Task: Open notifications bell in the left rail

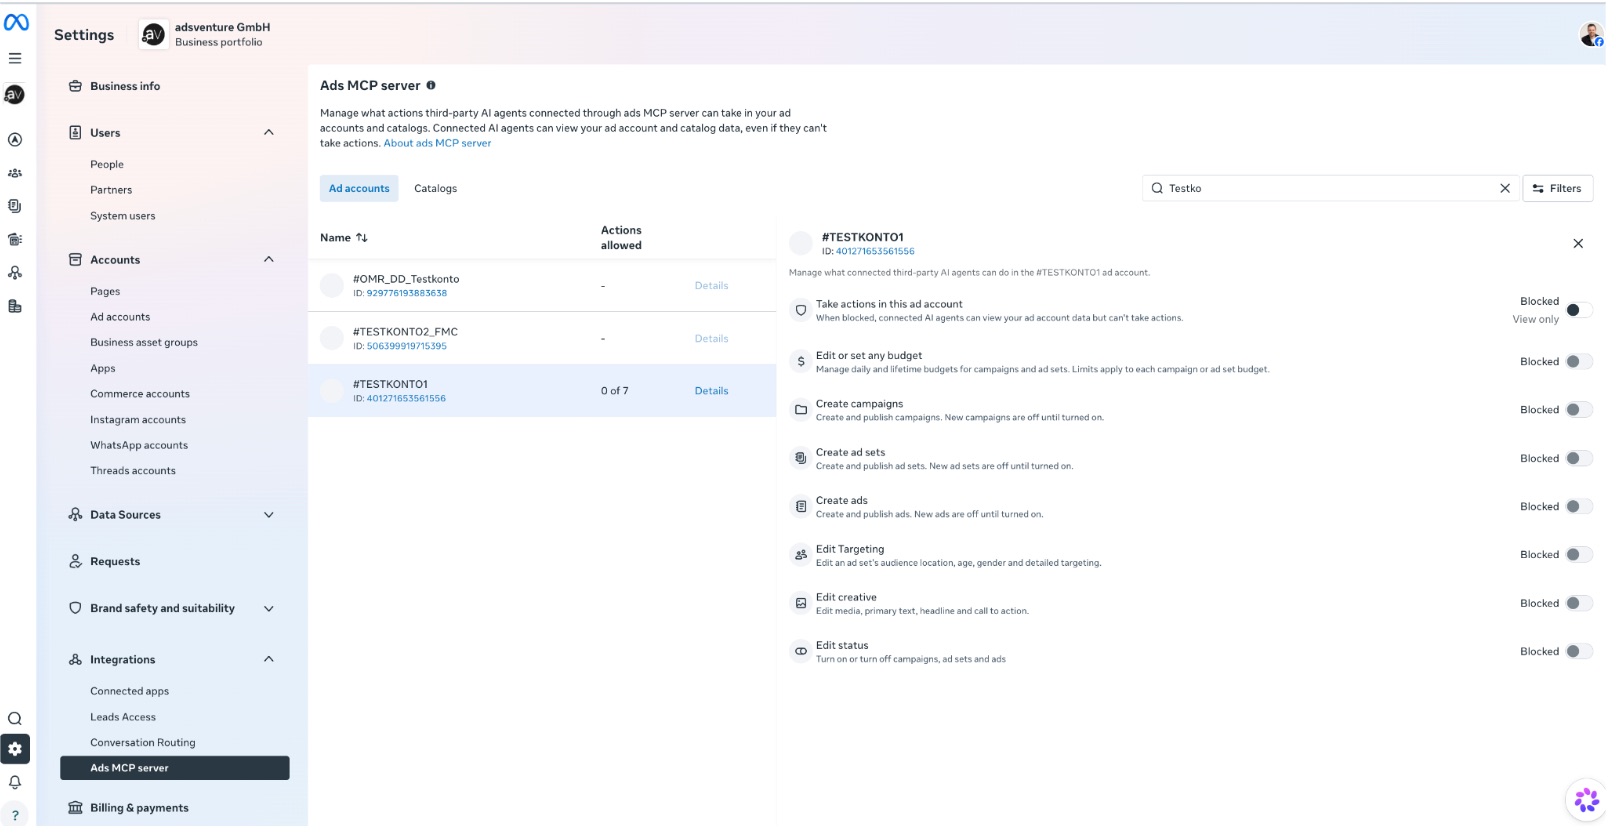Action: click(x=15, y=783)
